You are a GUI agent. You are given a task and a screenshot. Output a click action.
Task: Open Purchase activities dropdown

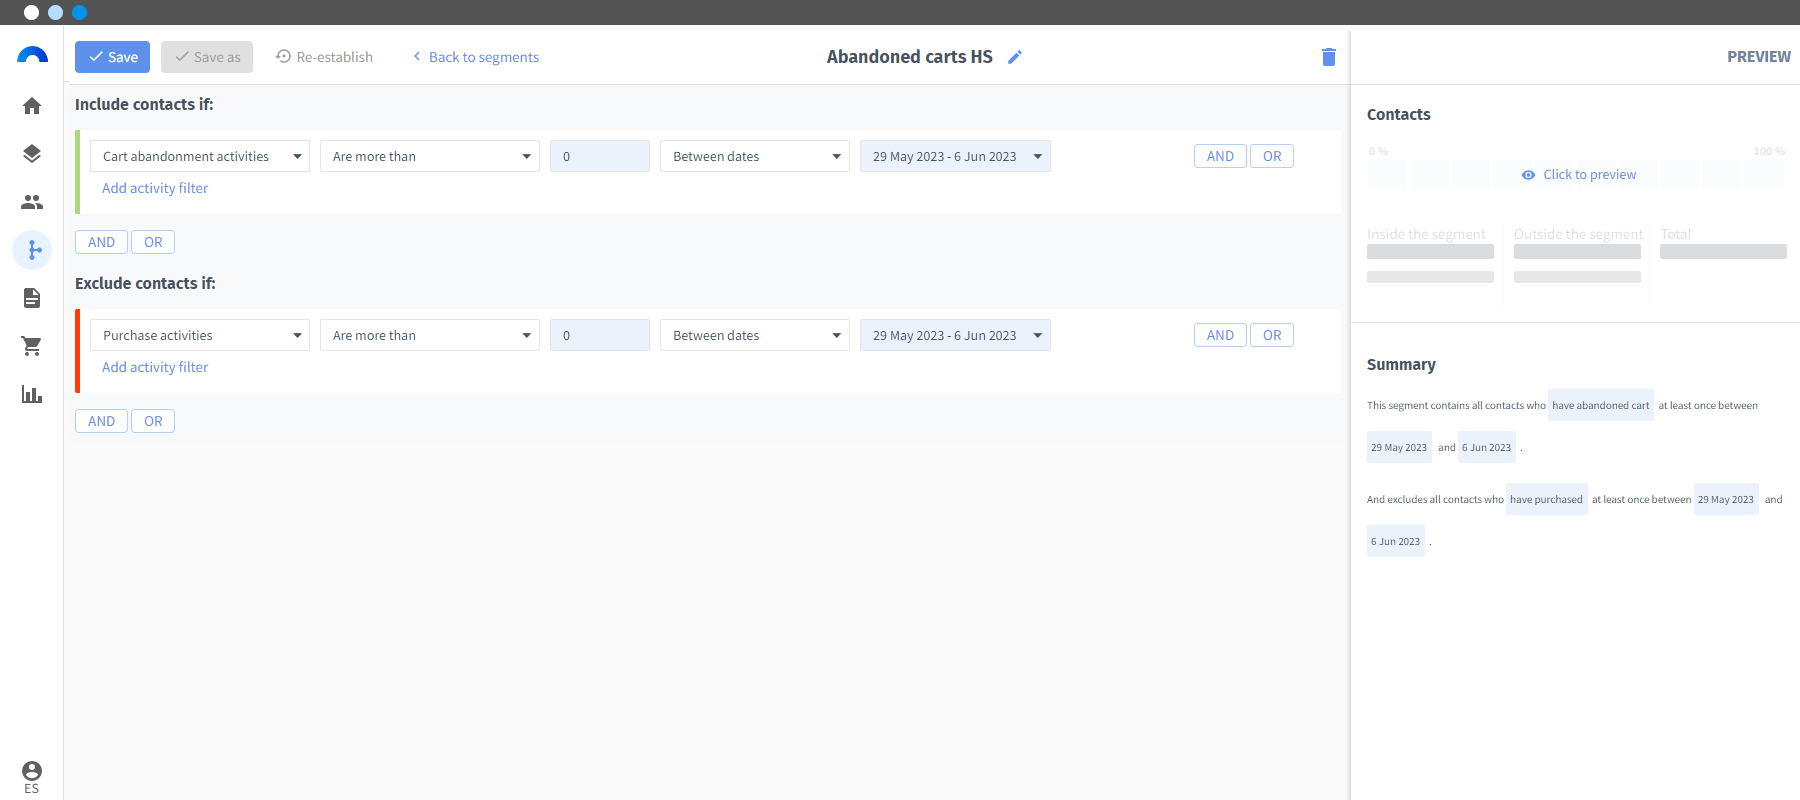[200, 335]
